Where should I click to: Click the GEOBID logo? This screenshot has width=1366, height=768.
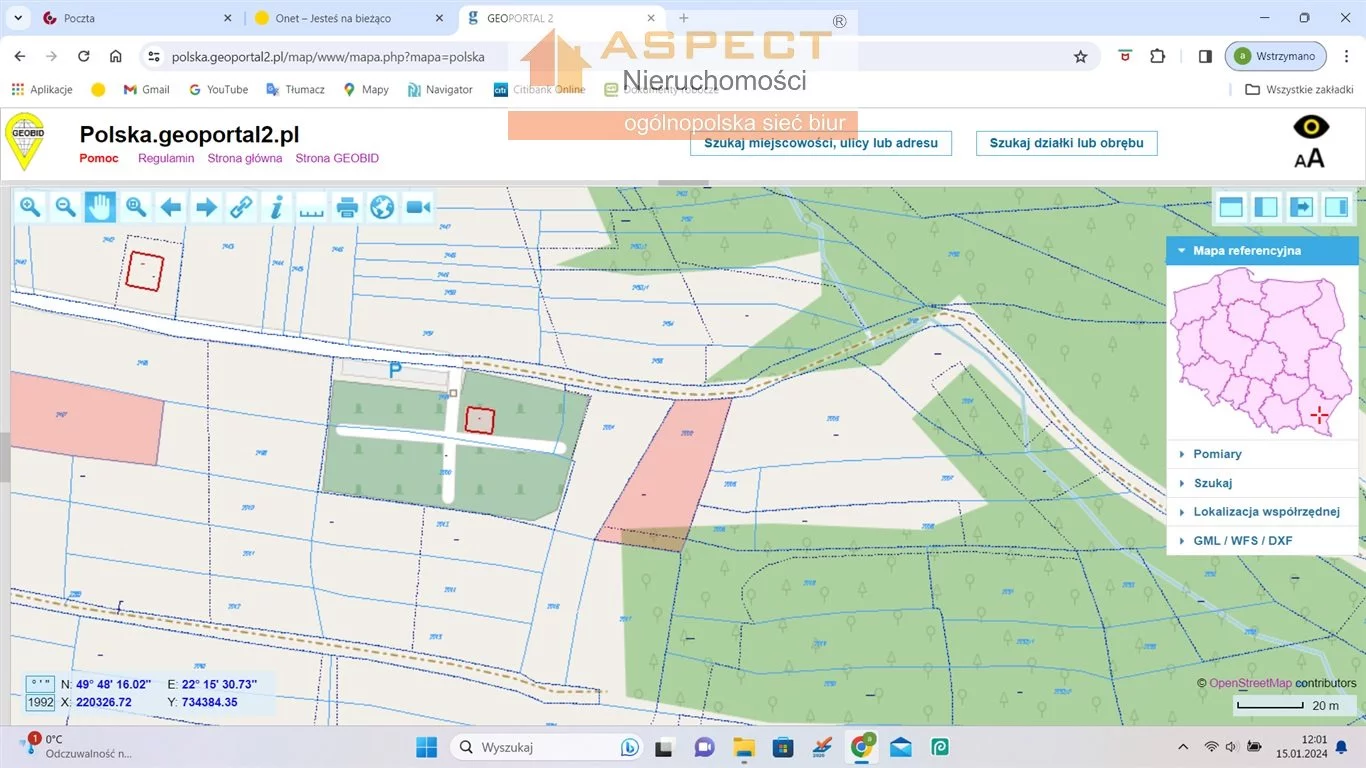pos(25,141)
